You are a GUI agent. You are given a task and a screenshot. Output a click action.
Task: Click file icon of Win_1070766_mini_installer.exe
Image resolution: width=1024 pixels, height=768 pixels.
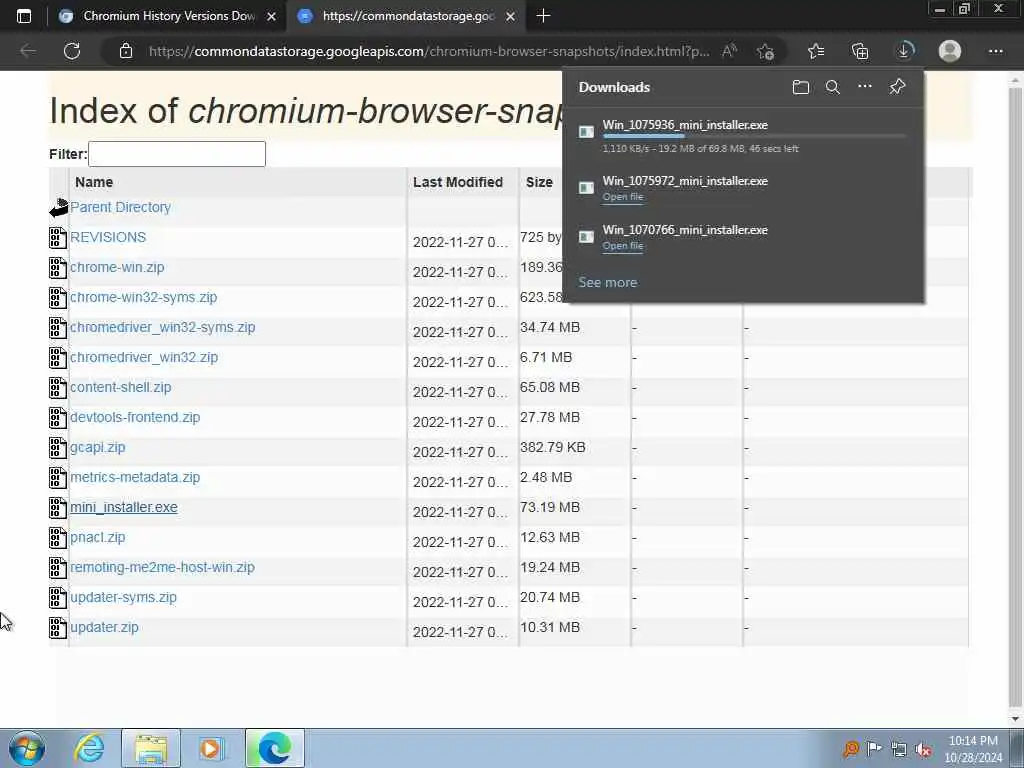[586, 237]
